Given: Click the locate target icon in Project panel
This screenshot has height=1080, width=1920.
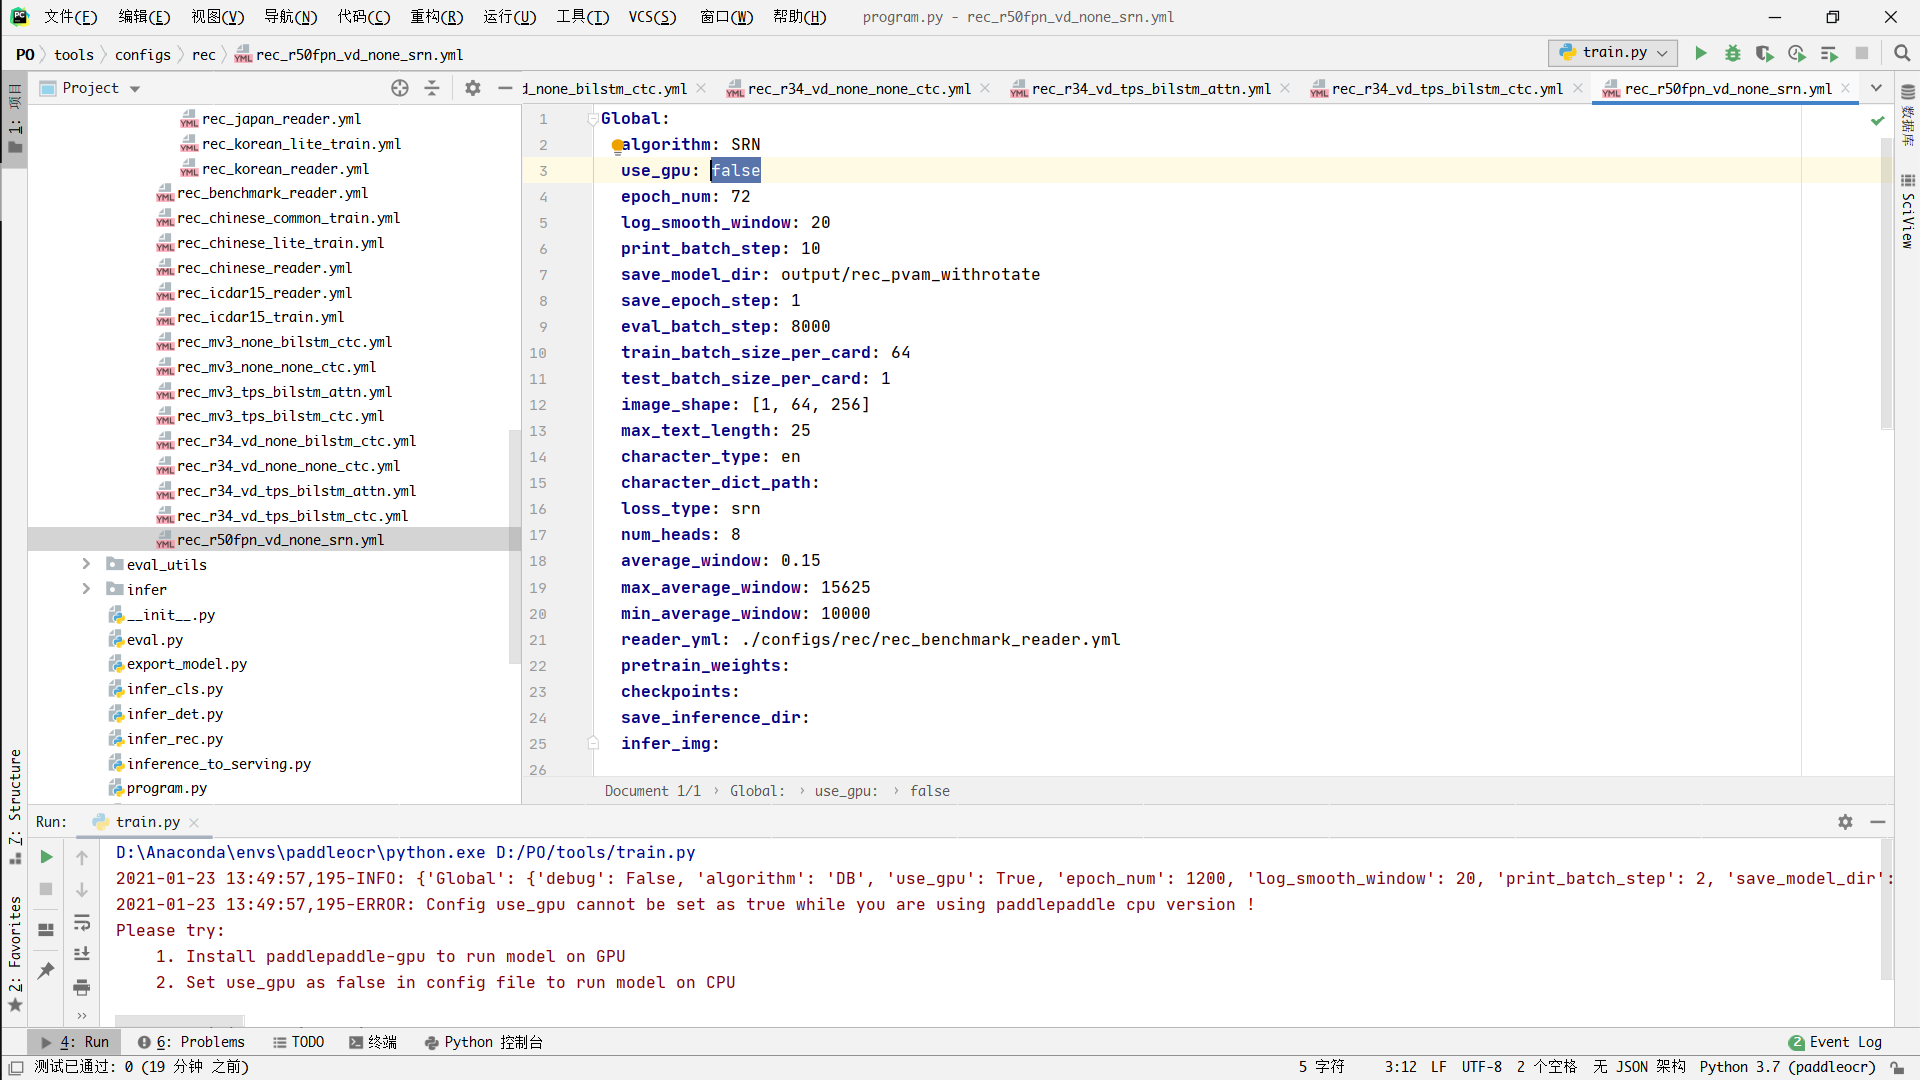Looking at the screenshot, I should pyautogui.click(x=400, y=88).
